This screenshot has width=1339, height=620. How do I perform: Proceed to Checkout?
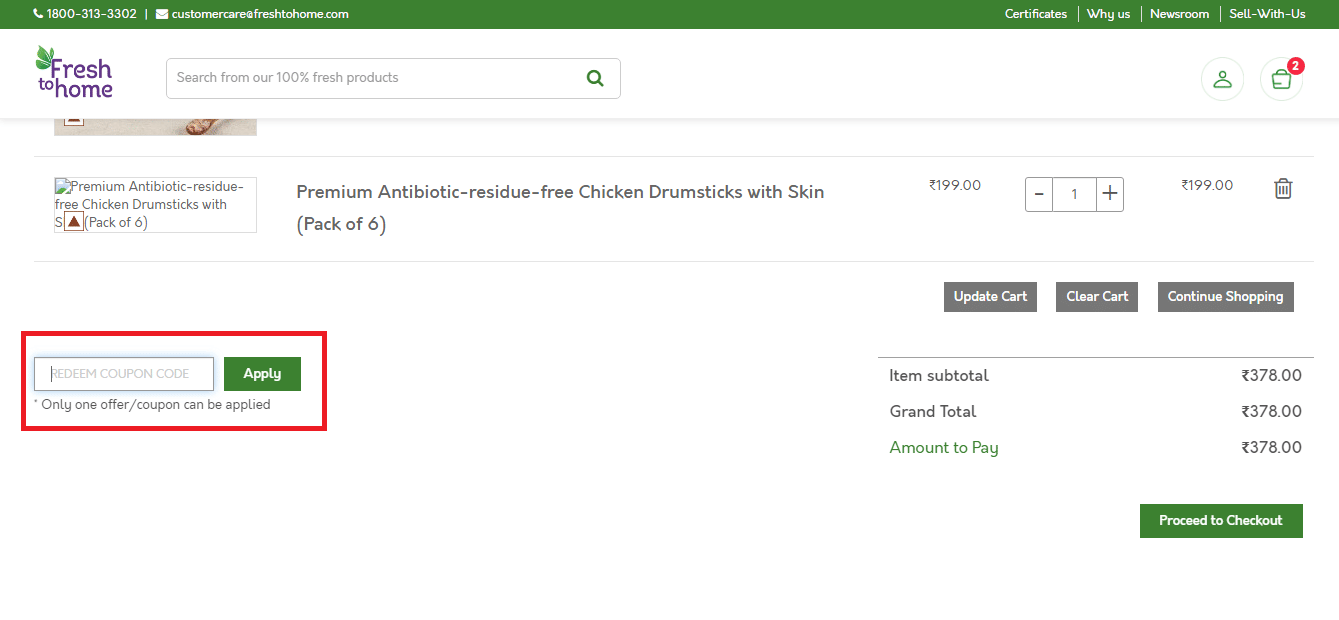click(1220, 521)
